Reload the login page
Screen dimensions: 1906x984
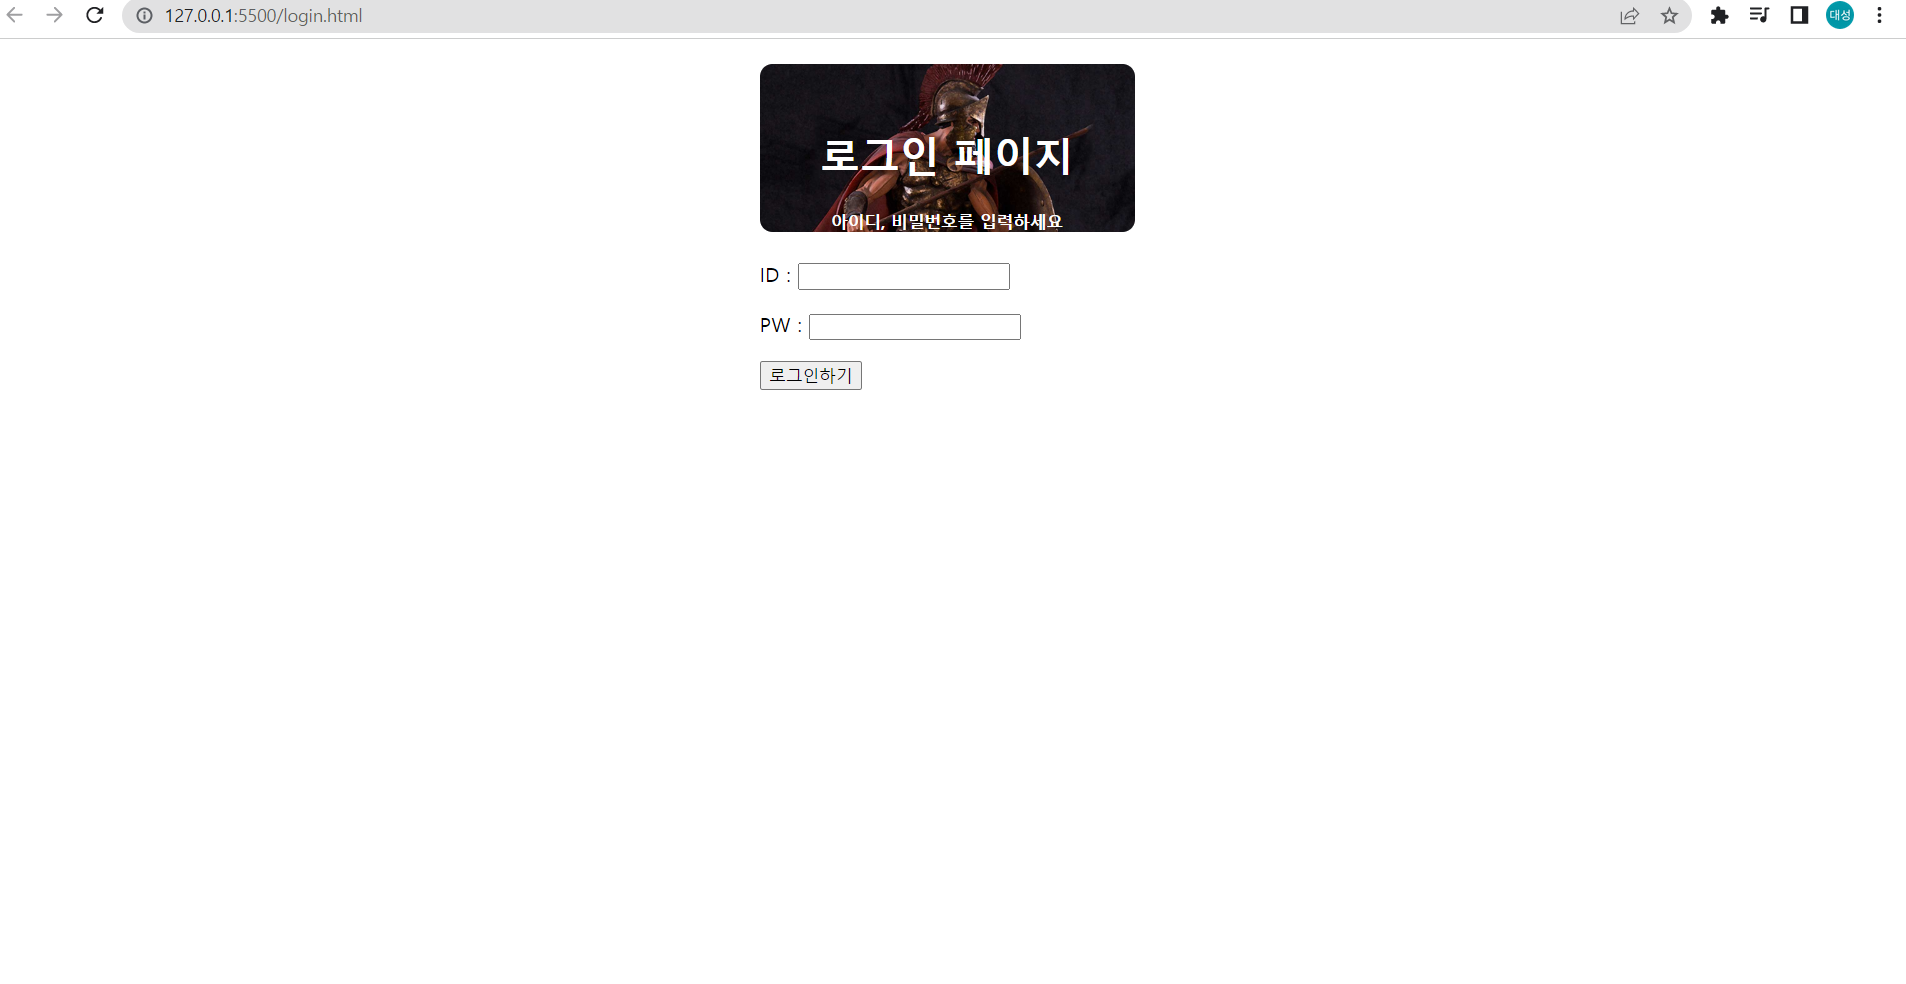pyautogui.click(x=95, y=15)
